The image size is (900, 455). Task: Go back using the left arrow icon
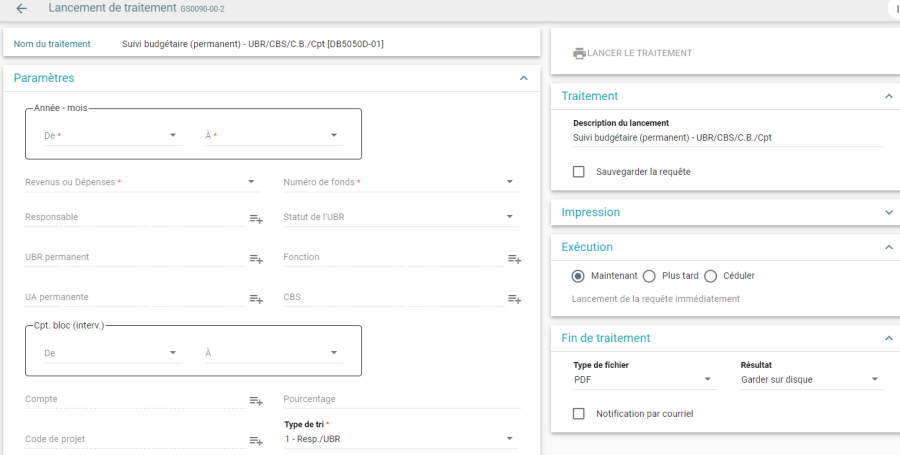(21, 8)
